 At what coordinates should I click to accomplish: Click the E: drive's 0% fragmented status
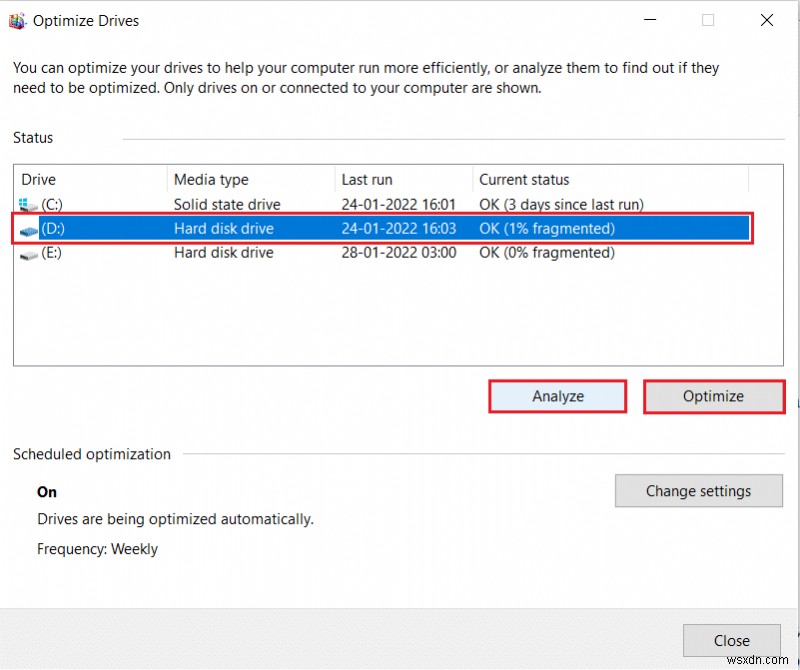pyautogui.click(x=547, y=253)
